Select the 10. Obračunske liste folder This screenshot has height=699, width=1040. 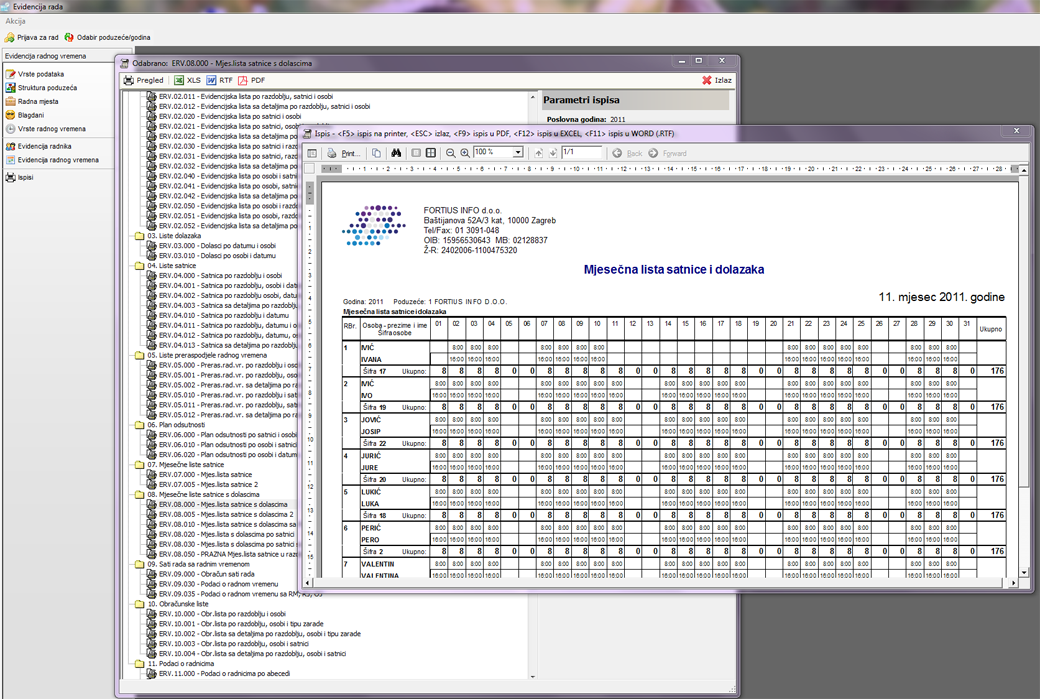coord(177,604)
